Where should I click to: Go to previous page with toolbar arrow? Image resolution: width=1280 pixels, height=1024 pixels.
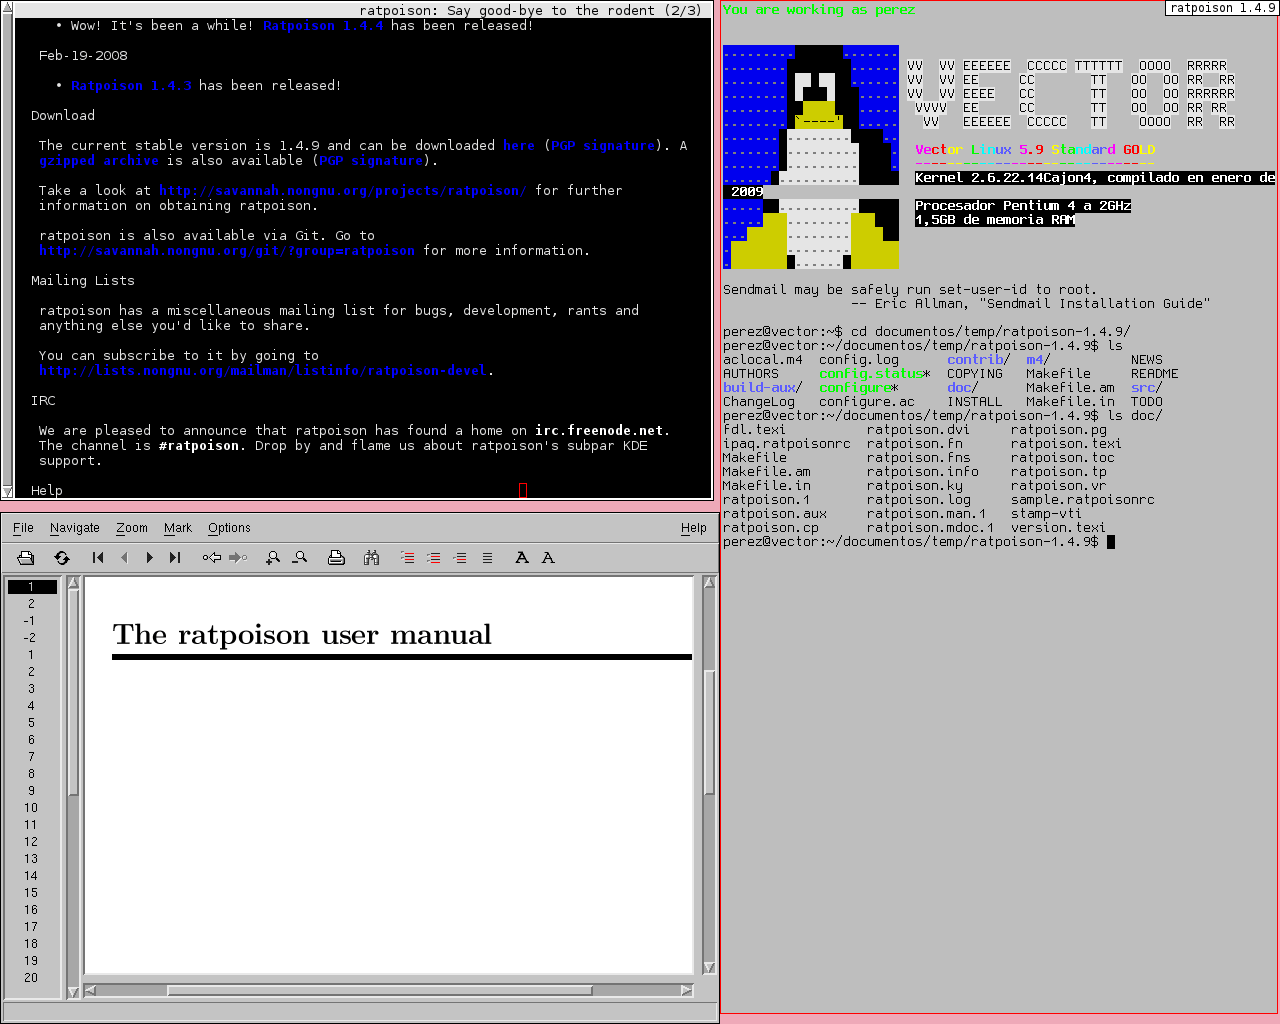coord(124,558)
